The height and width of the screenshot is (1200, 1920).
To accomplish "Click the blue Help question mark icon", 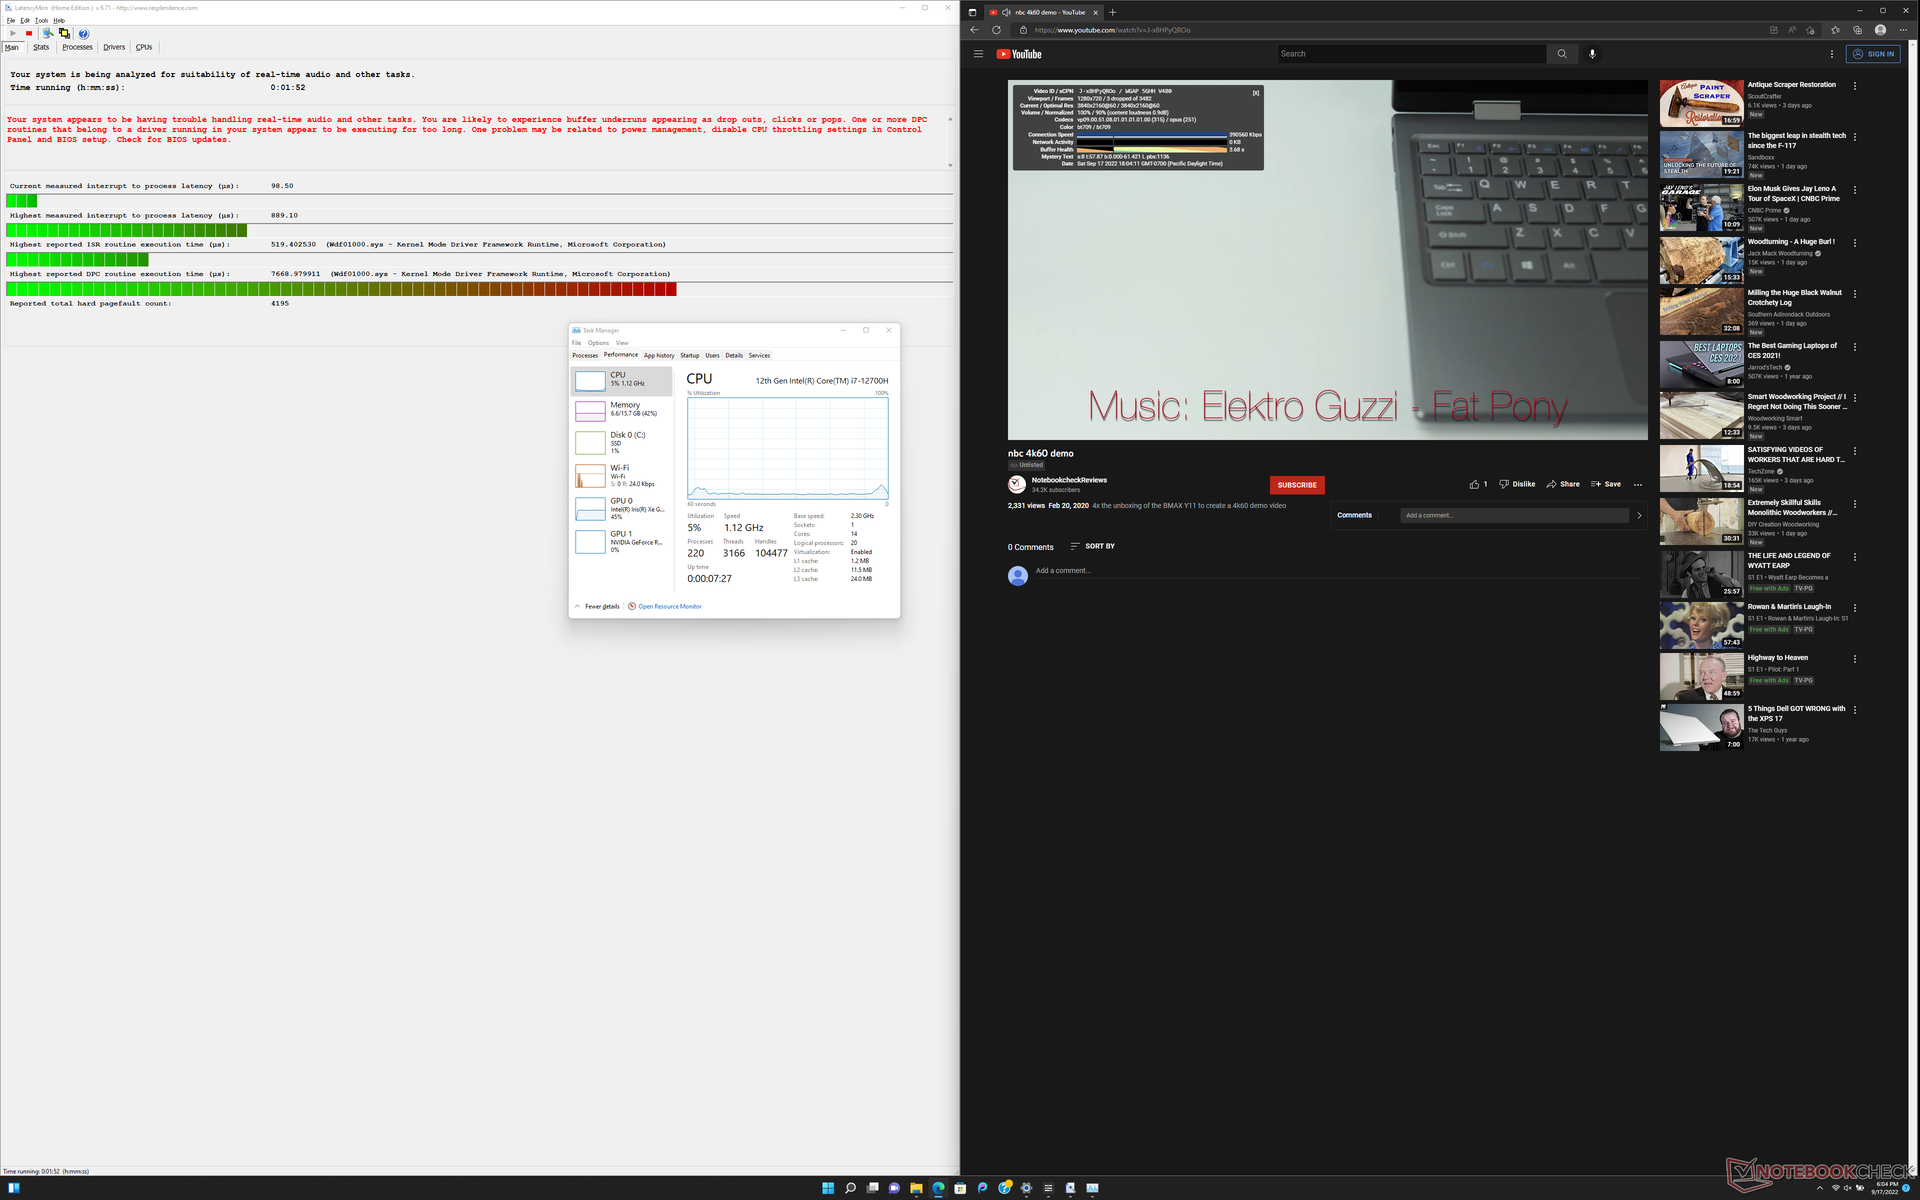I will coord(84,33).
